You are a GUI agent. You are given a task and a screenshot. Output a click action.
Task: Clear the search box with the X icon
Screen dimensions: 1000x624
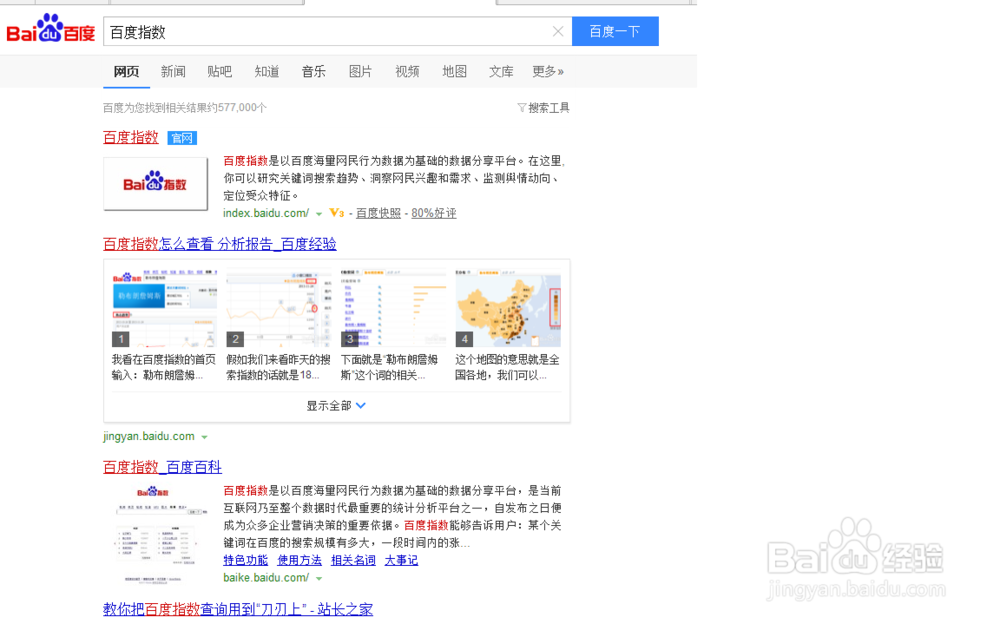click(x=558, y=31)
